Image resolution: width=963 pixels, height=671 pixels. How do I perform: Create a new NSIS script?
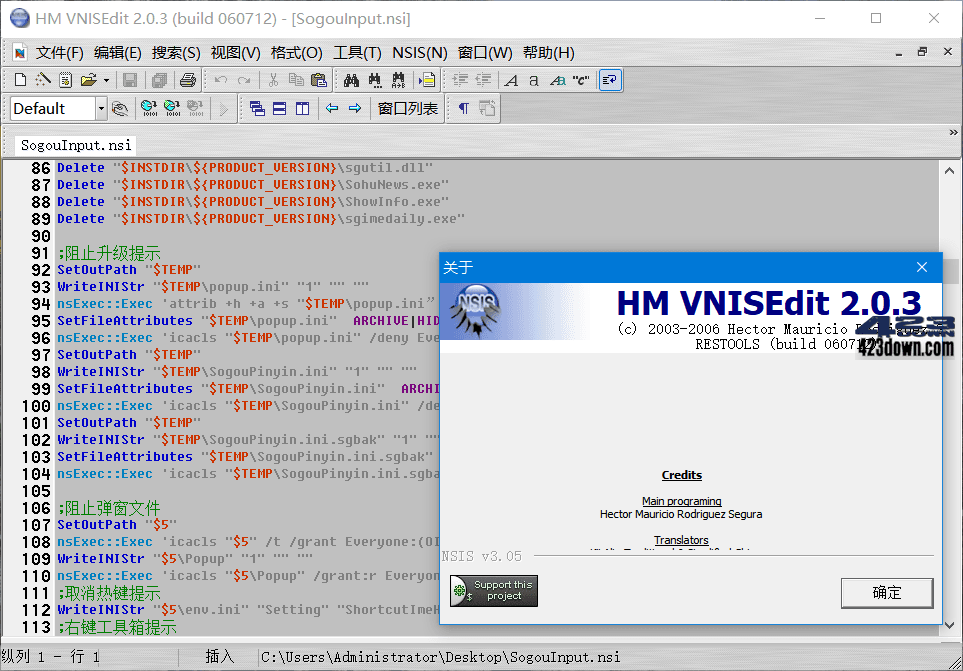point(19,80)
